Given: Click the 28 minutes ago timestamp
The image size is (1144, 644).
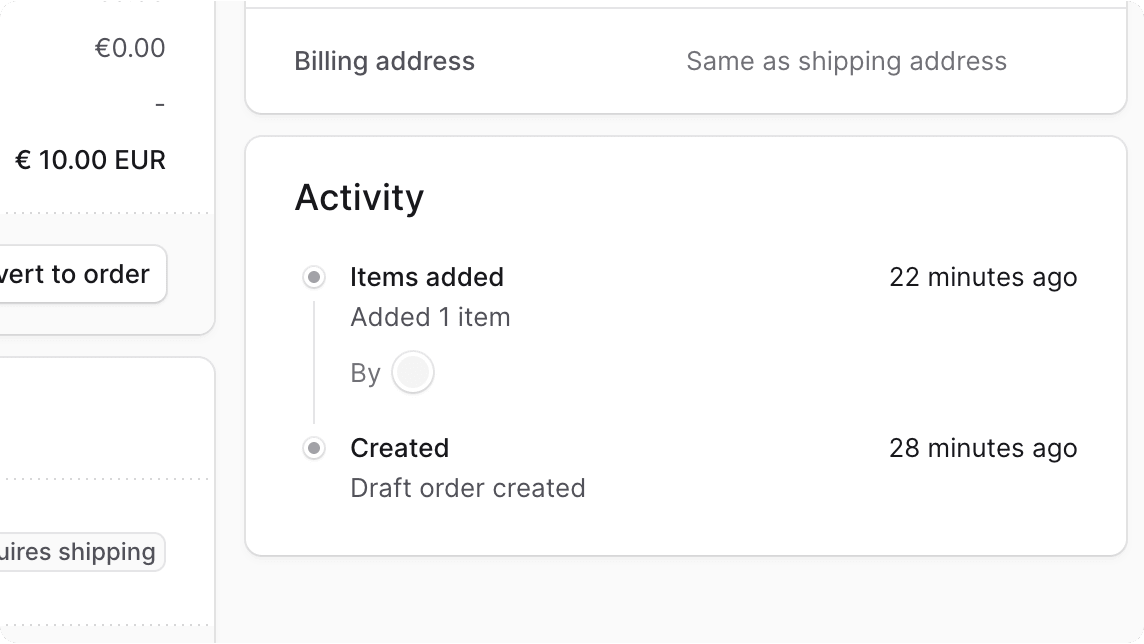Looking at the screenshot, I should (983, 448).
